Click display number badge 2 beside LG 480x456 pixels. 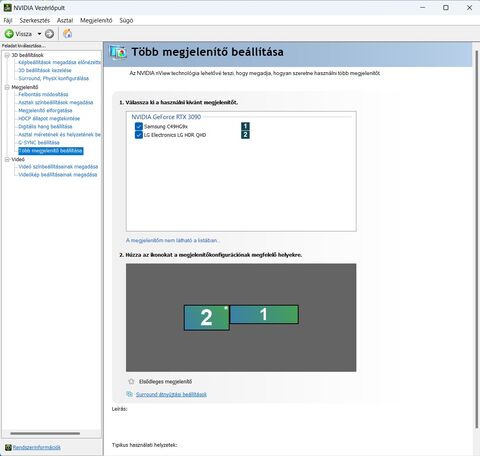245,135
